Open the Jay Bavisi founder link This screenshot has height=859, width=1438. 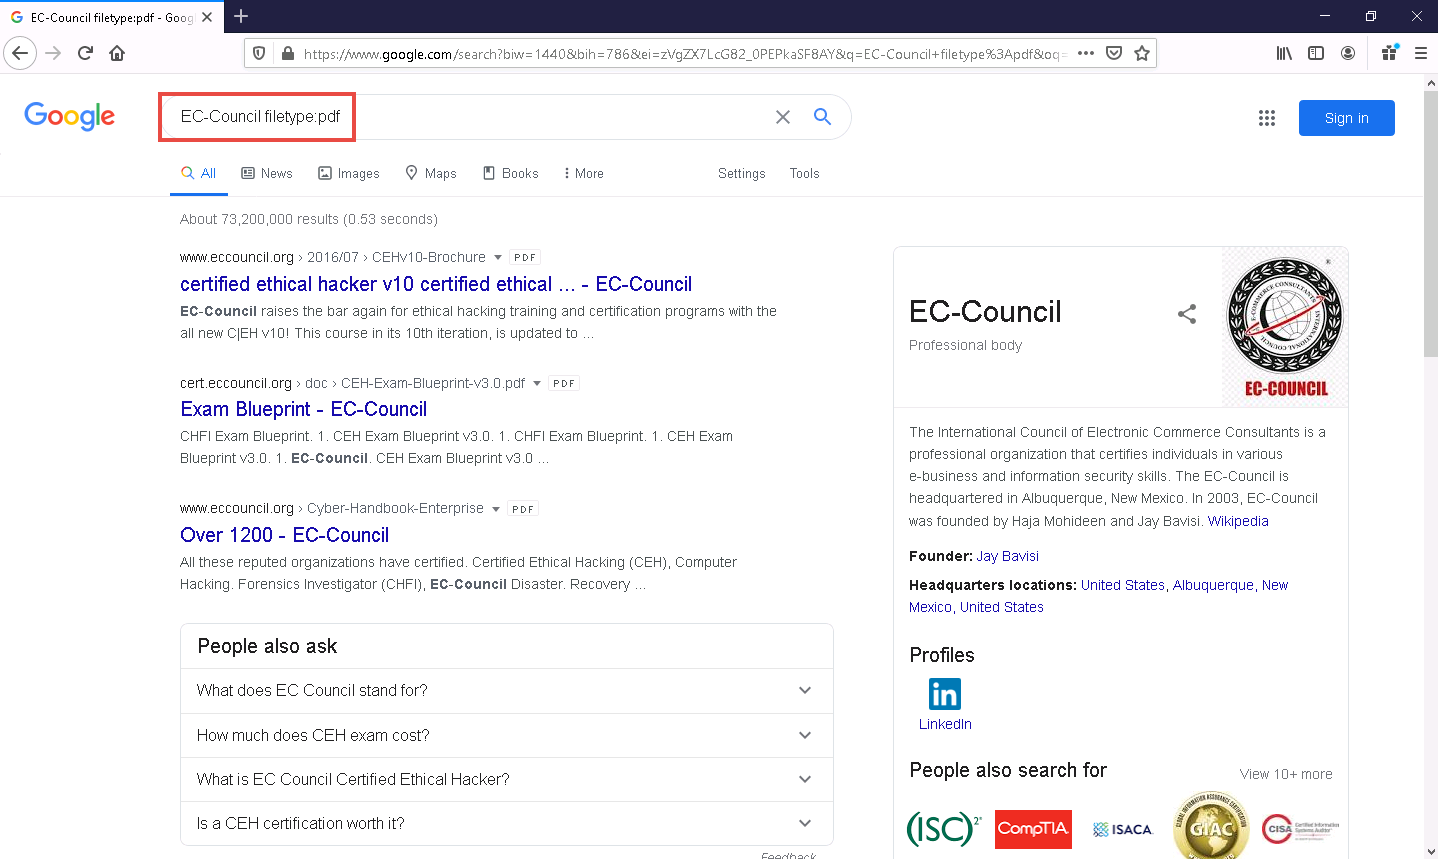[x=1008, y=556]
